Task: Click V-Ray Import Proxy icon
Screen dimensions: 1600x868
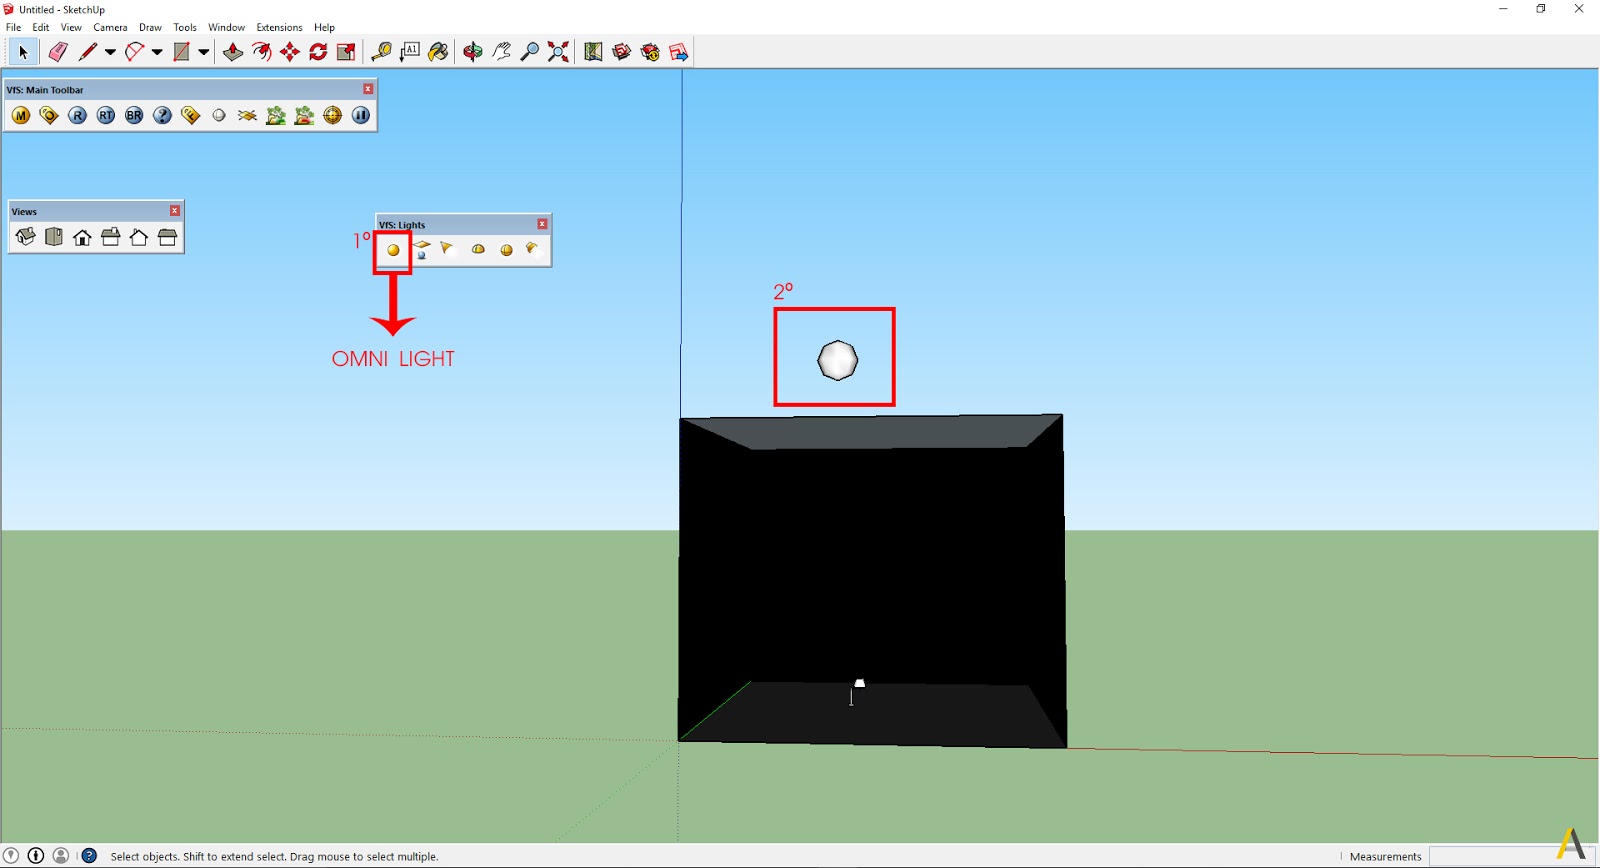Action: (304, 116)
